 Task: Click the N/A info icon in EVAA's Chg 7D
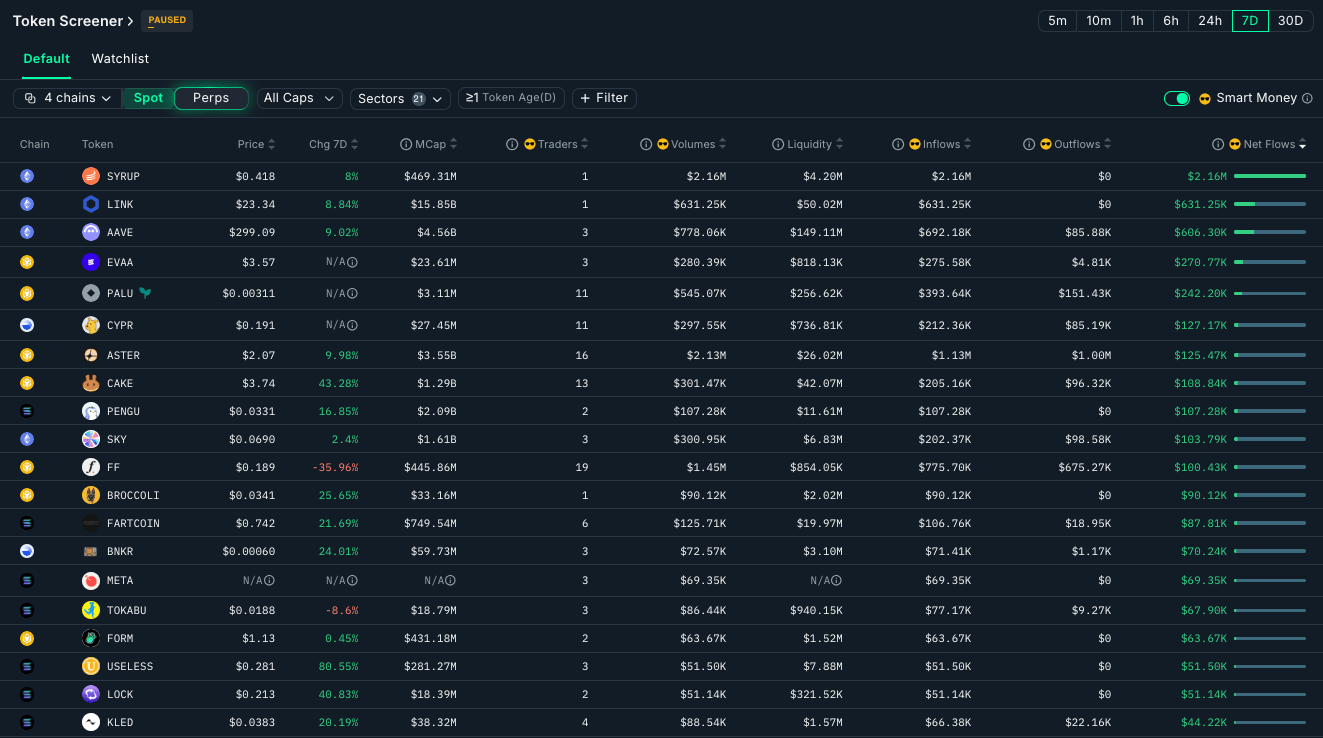coord(352,262)
